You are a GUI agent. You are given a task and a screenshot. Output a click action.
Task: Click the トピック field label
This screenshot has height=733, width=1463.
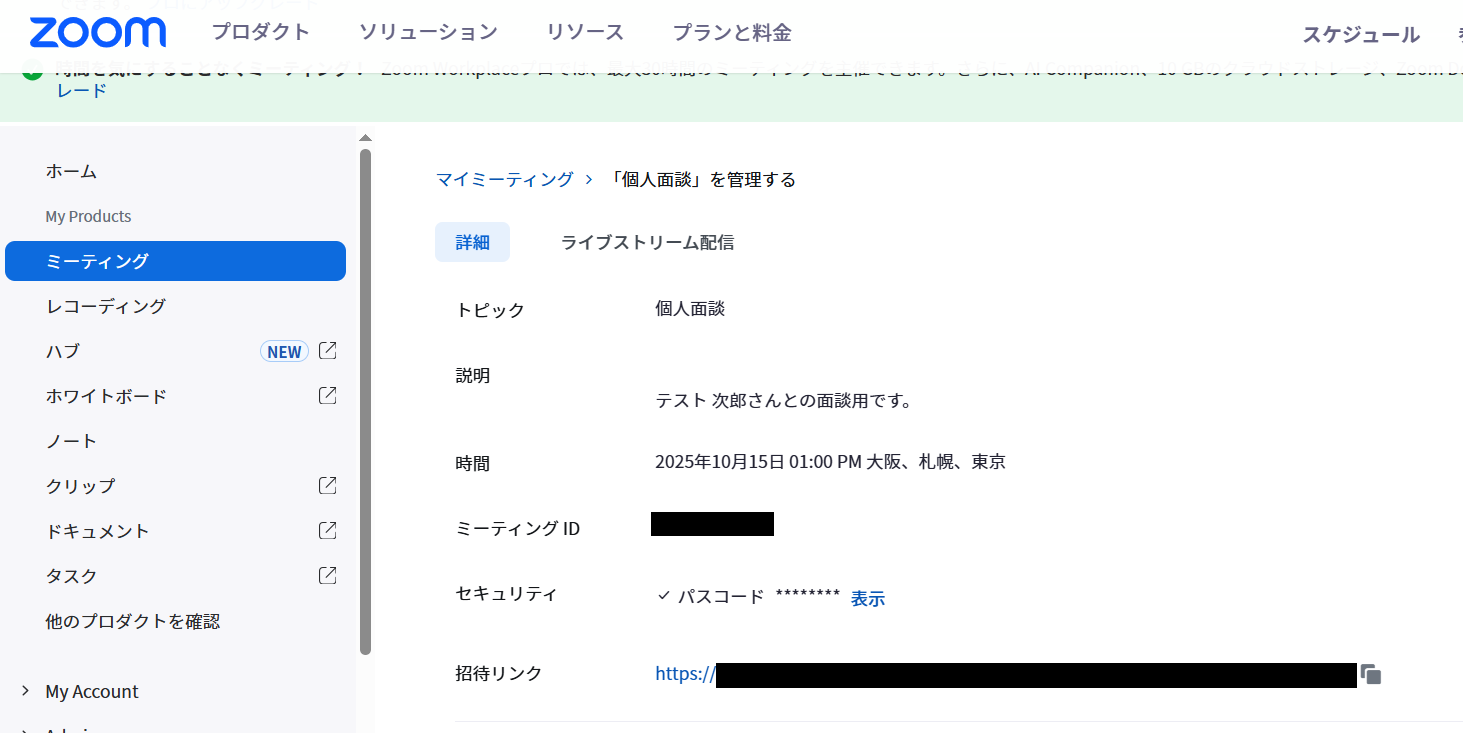pos(490,310)
